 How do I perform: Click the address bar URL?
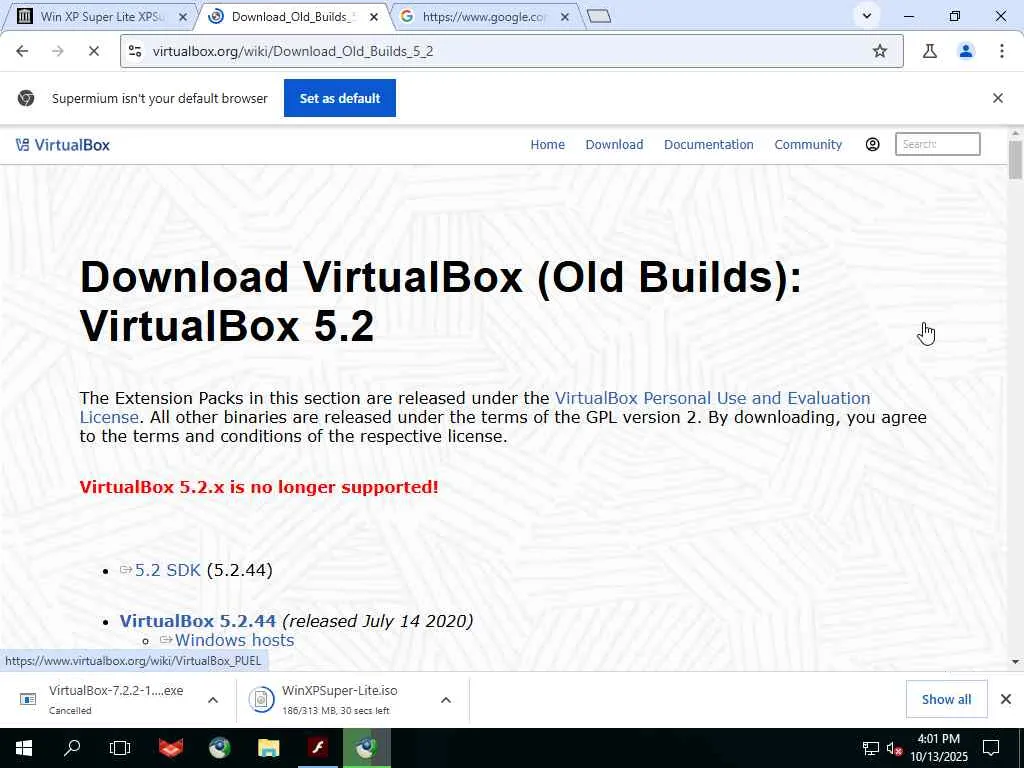click(293, 51)
